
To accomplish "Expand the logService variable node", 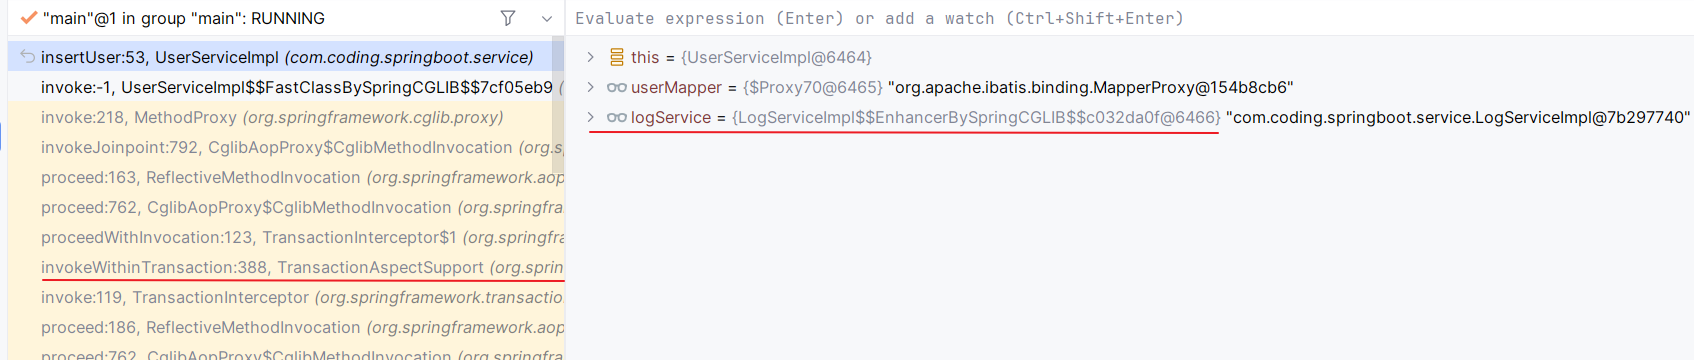I will pyautogui.click(x=591, y=117).
